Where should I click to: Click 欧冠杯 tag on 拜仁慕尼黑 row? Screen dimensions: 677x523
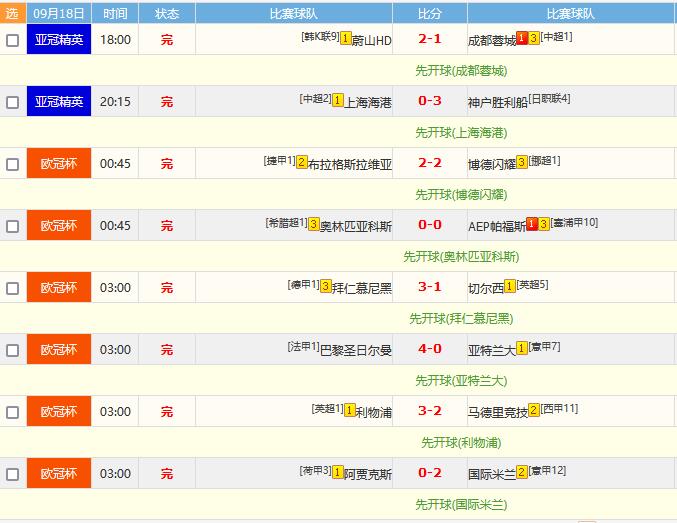point(59,287)
